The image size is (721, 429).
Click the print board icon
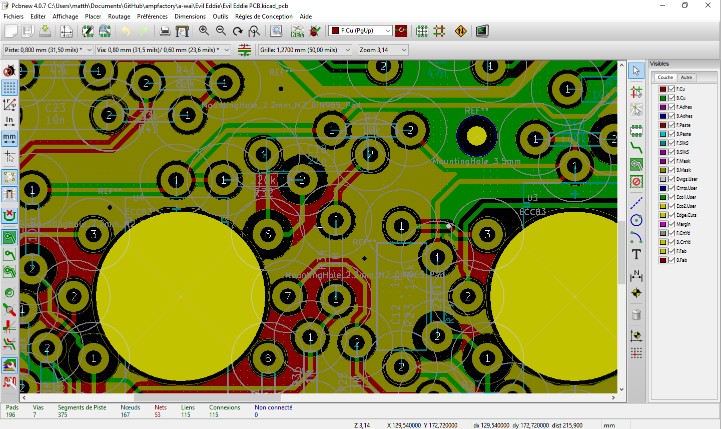(165, 32)
